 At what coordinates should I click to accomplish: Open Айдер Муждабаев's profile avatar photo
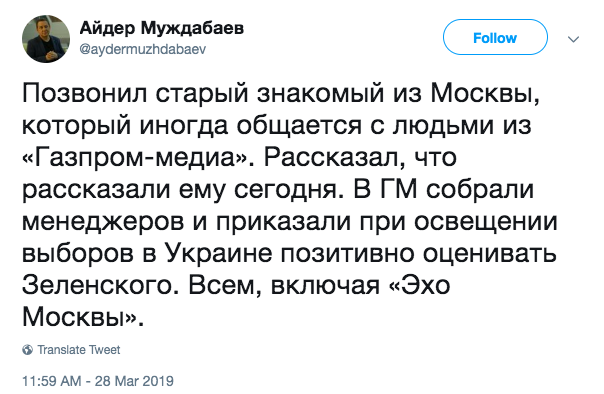click(46, 39)
